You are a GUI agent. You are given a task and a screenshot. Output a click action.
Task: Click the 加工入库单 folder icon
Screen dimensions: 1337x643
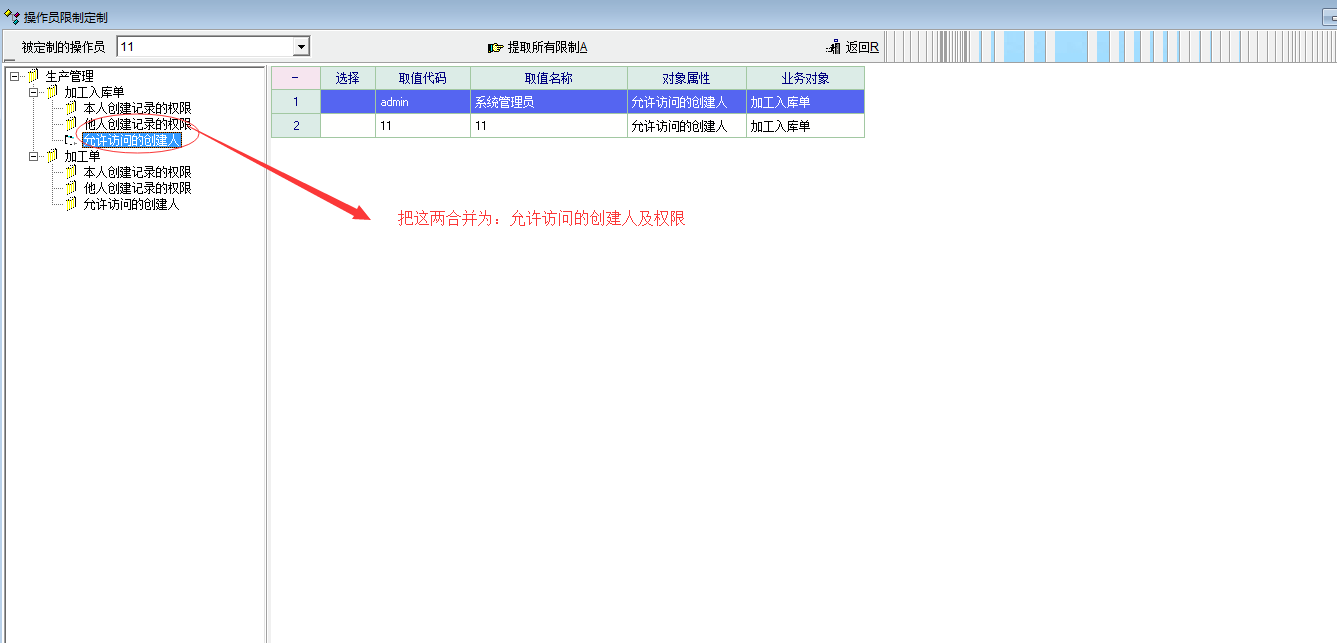(x=52, y=92)
